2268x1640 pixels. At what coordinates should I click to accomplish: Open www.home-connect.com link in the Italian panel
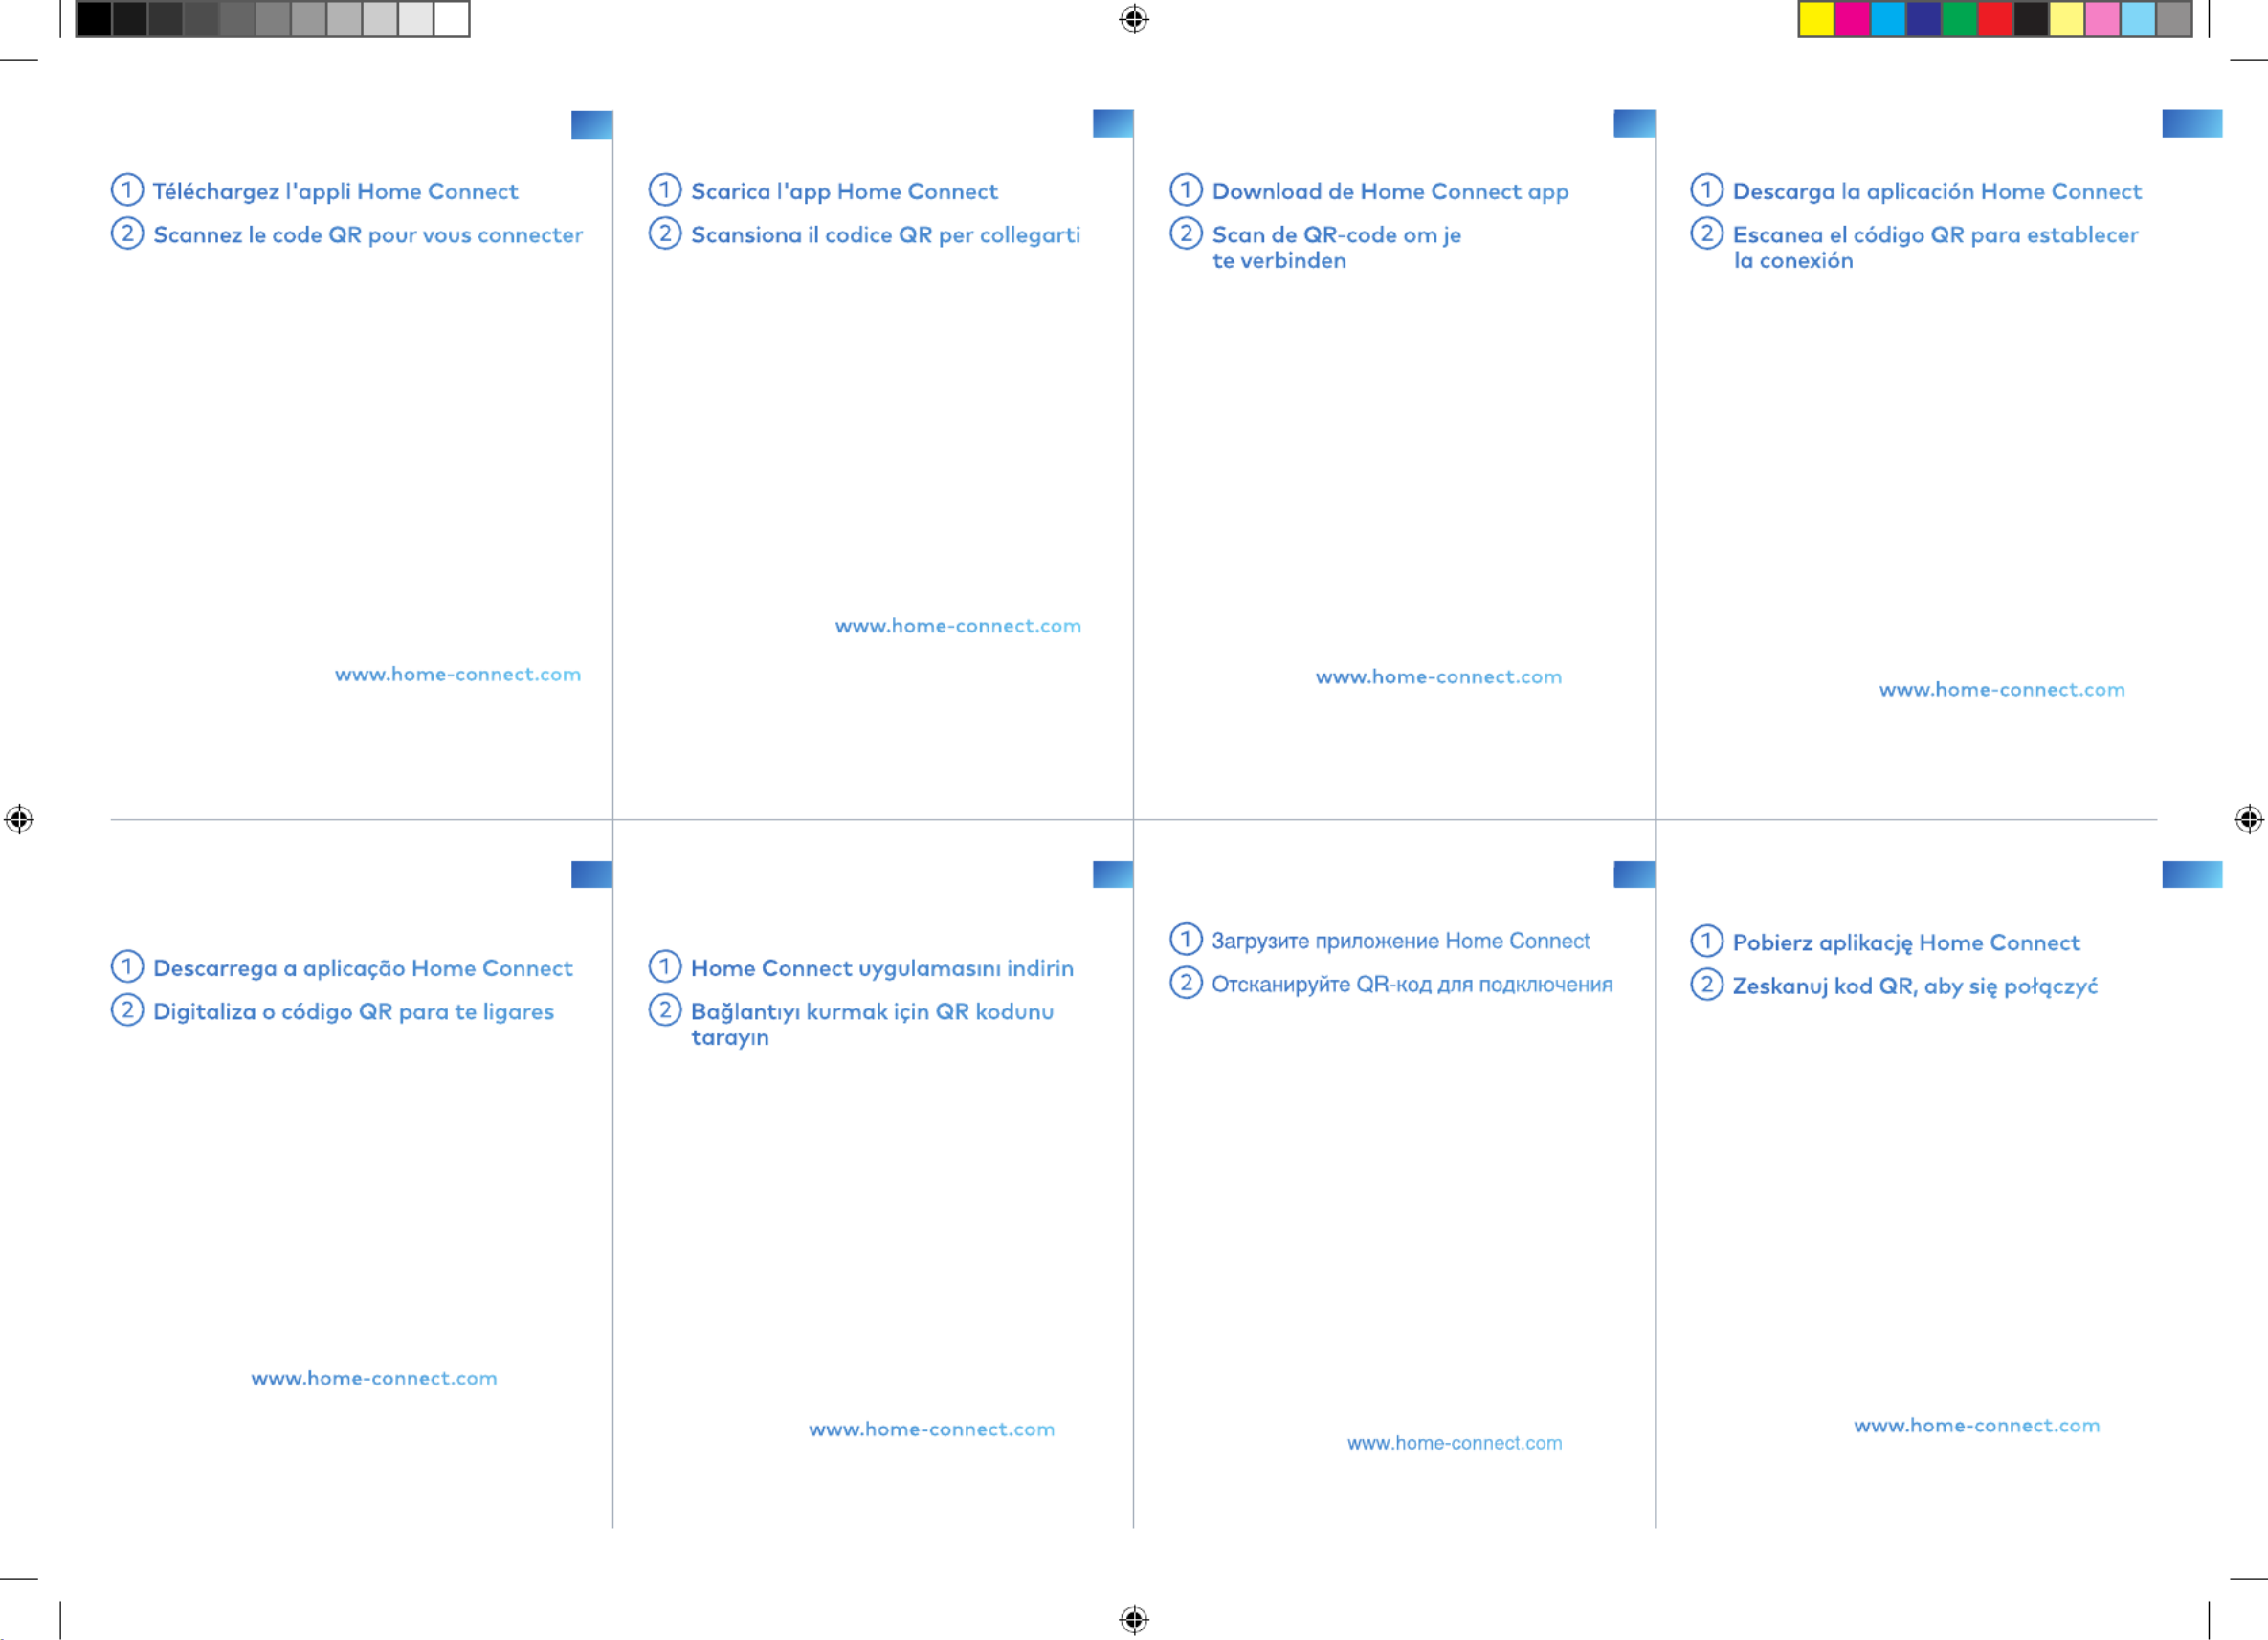(958, 627)
